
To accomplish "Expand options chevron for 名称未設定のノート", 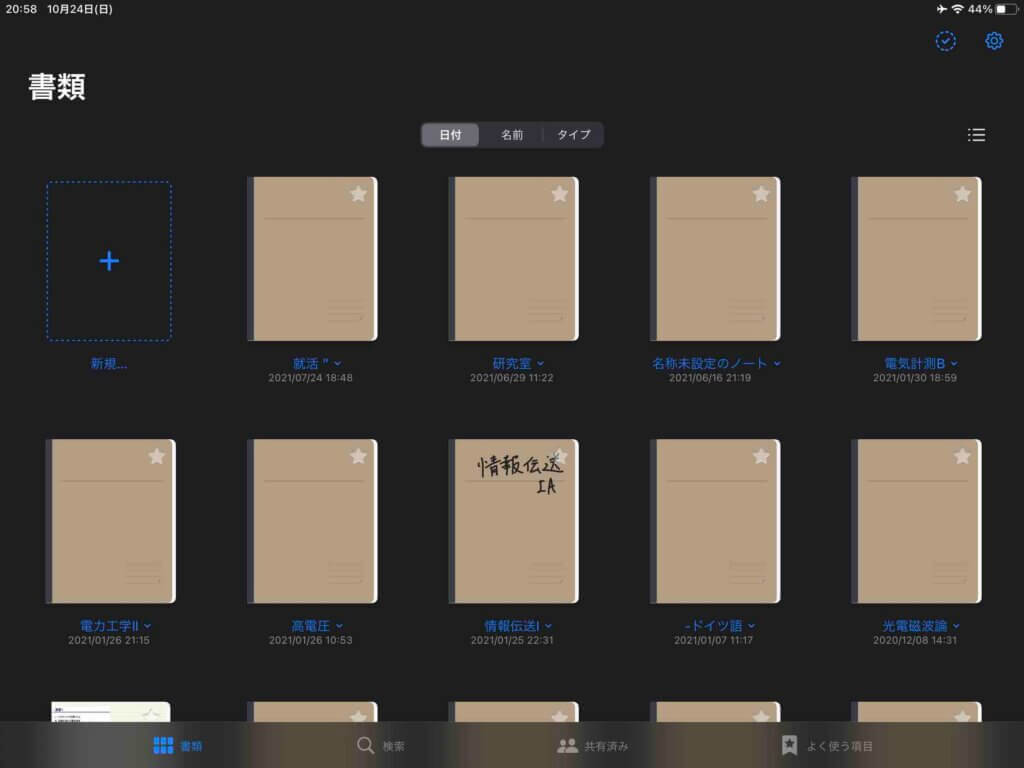I will coord(777,363).
